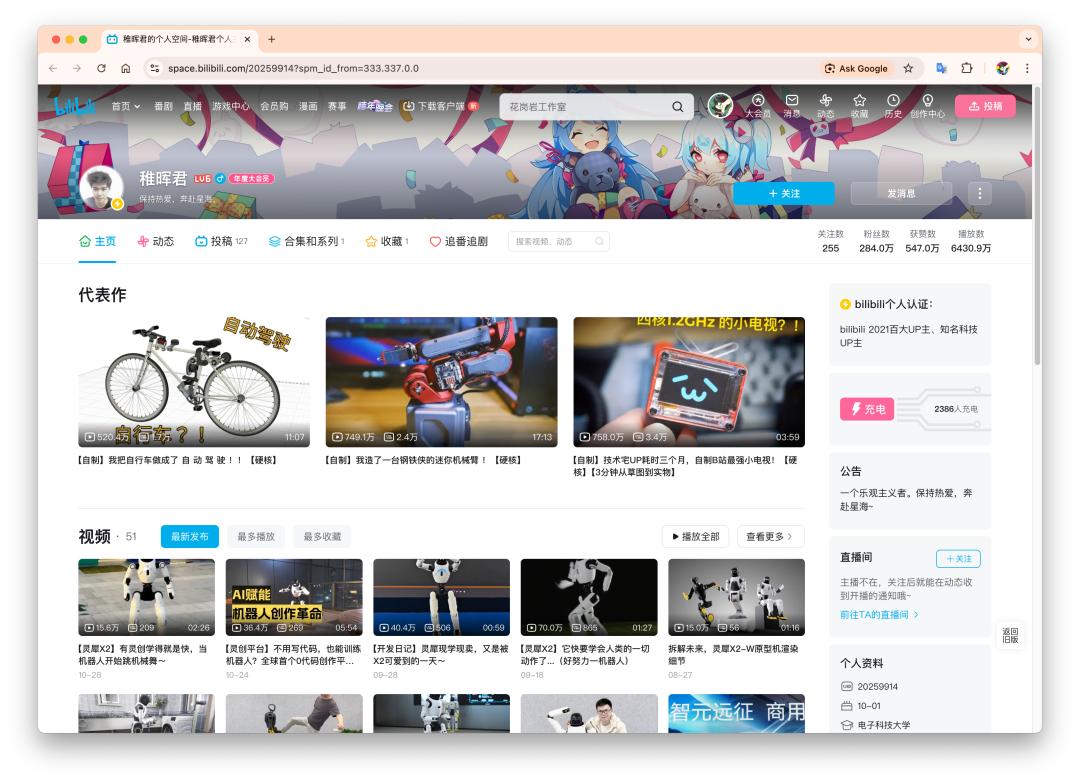Open Chrome three-dot menu
The image size is (1080, 783).
[x=1027, y=68]
